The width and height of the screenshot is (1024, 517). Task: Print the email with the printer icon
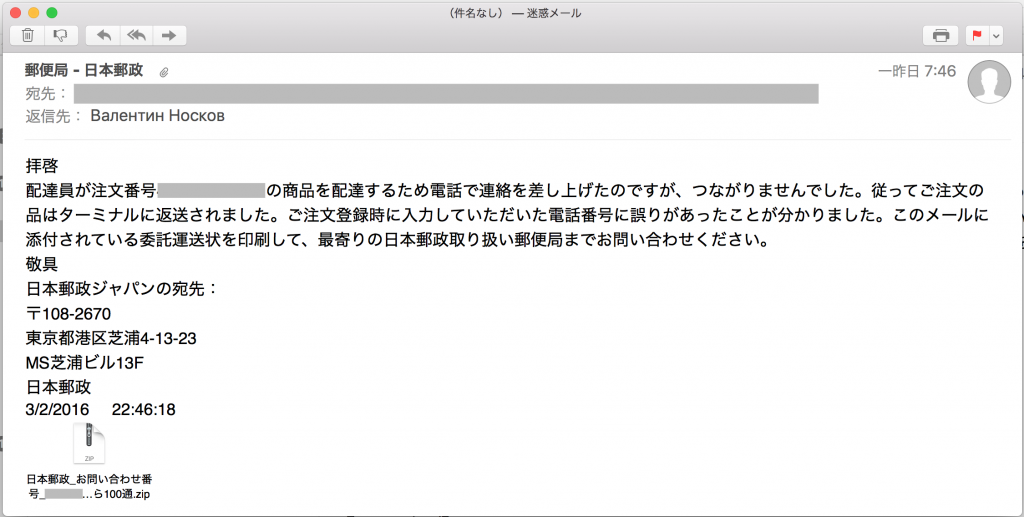tap(940, 36)
